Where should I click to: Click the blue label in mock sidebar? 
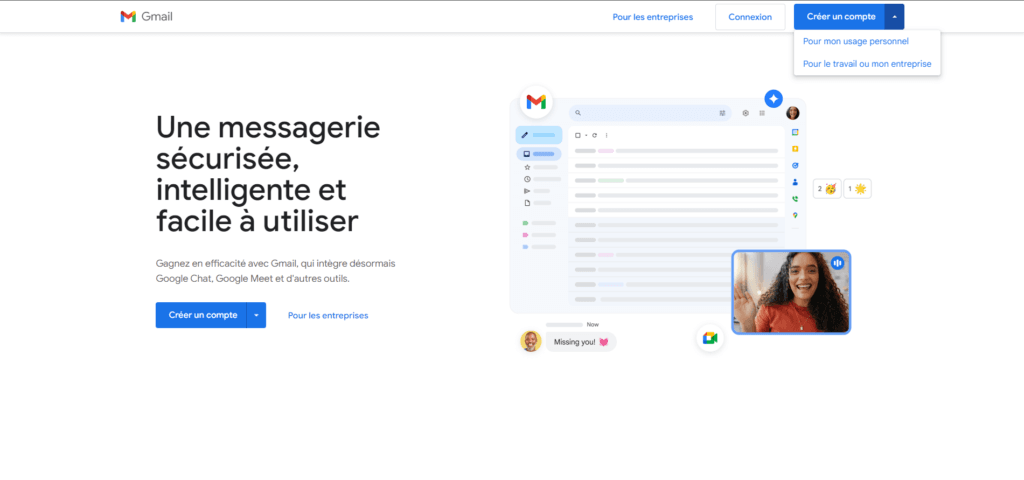coord(525,247)
